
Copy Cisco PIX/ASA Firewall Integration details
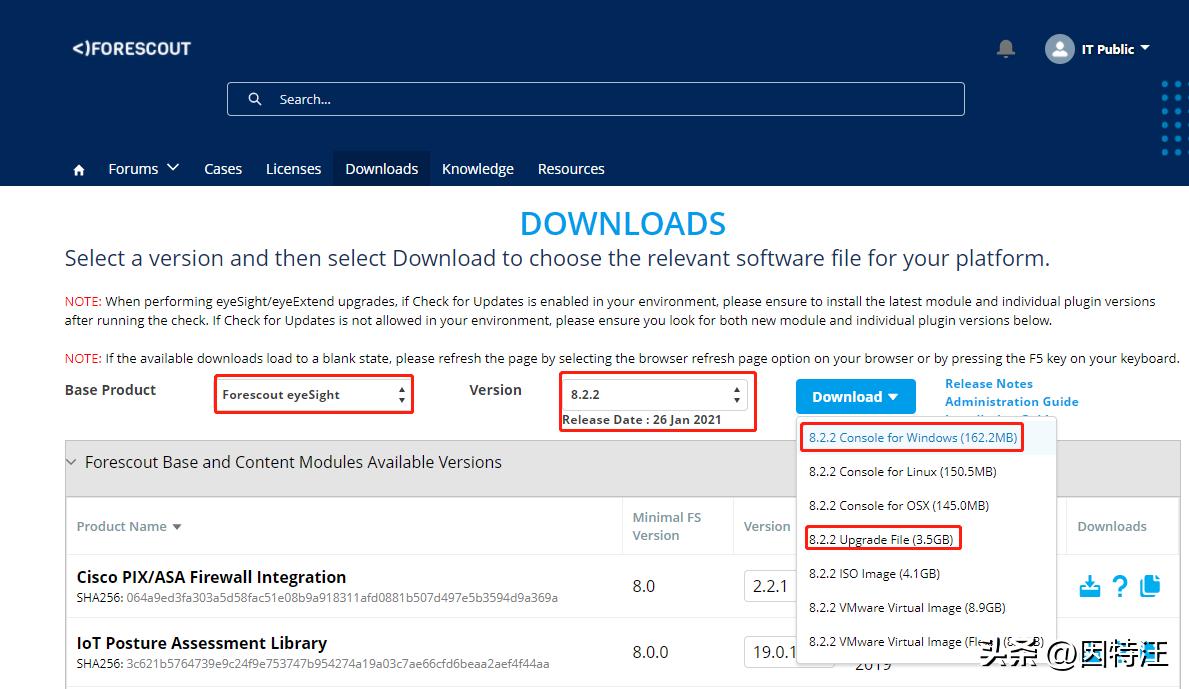pos(1150,586)
